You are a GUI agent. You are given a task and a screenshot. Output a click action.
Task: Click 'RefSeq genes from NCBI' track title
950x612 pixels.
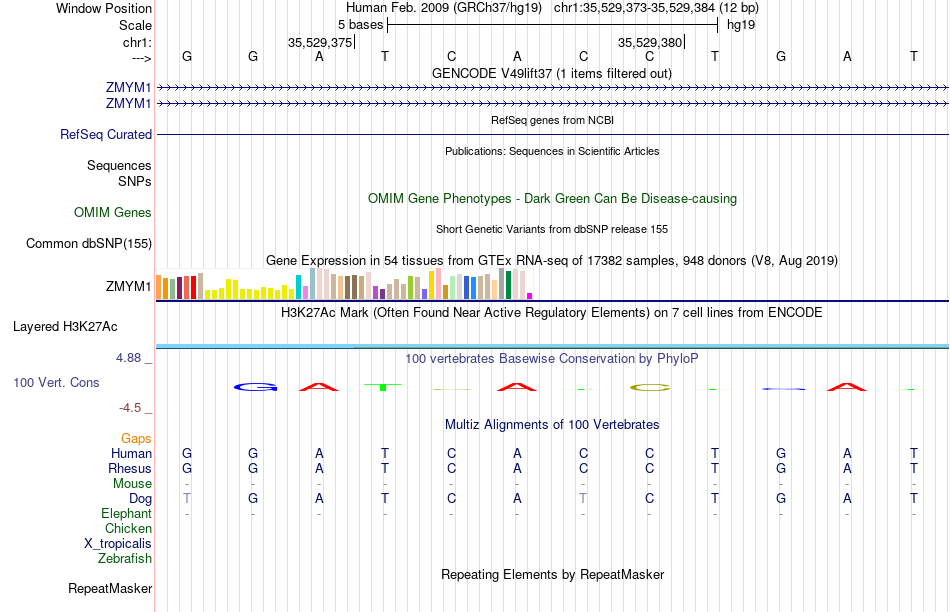pyautogui.click(x=553, y=120)
